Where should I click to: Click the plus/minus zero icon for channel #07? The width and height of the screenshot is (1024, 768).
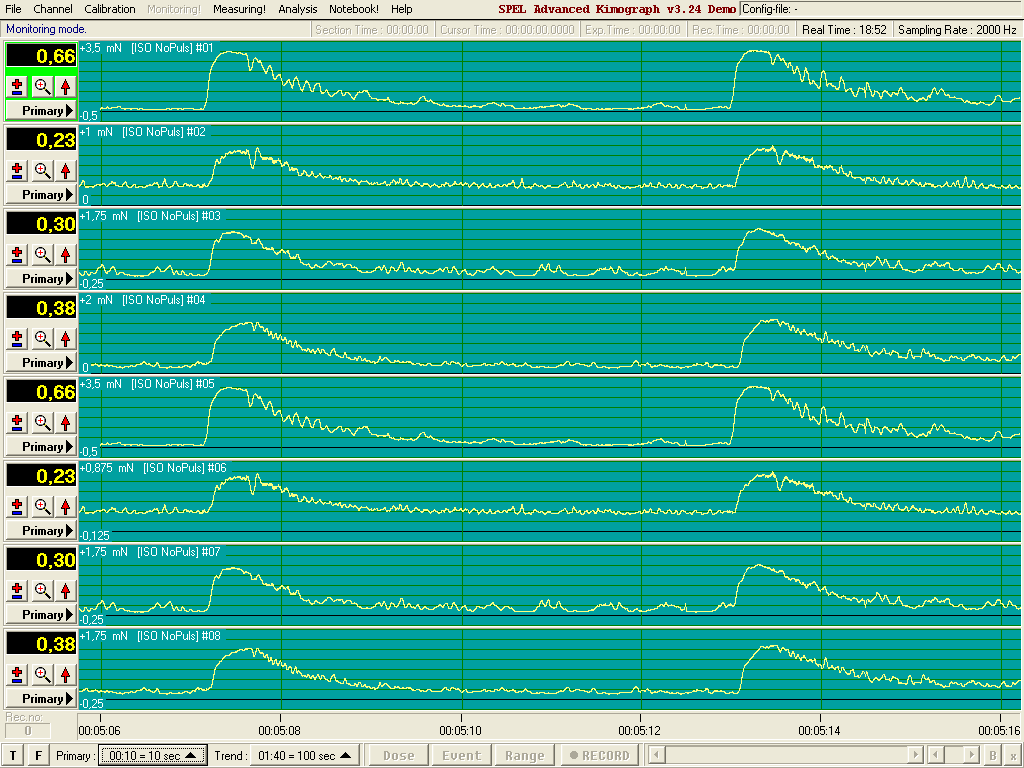pos(18,590)
